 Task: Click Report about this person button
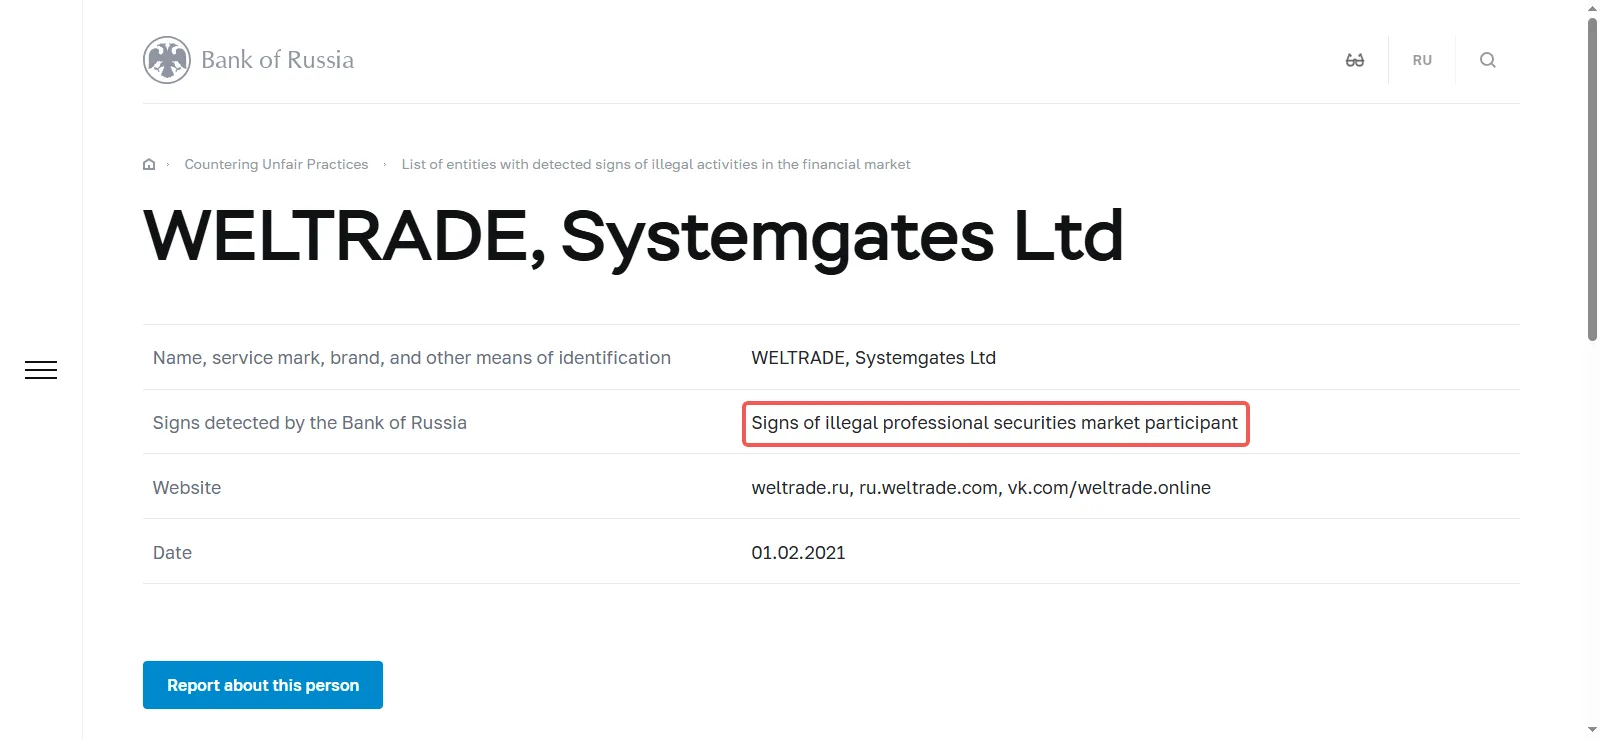pyautogui.click(x=263, y=685)
